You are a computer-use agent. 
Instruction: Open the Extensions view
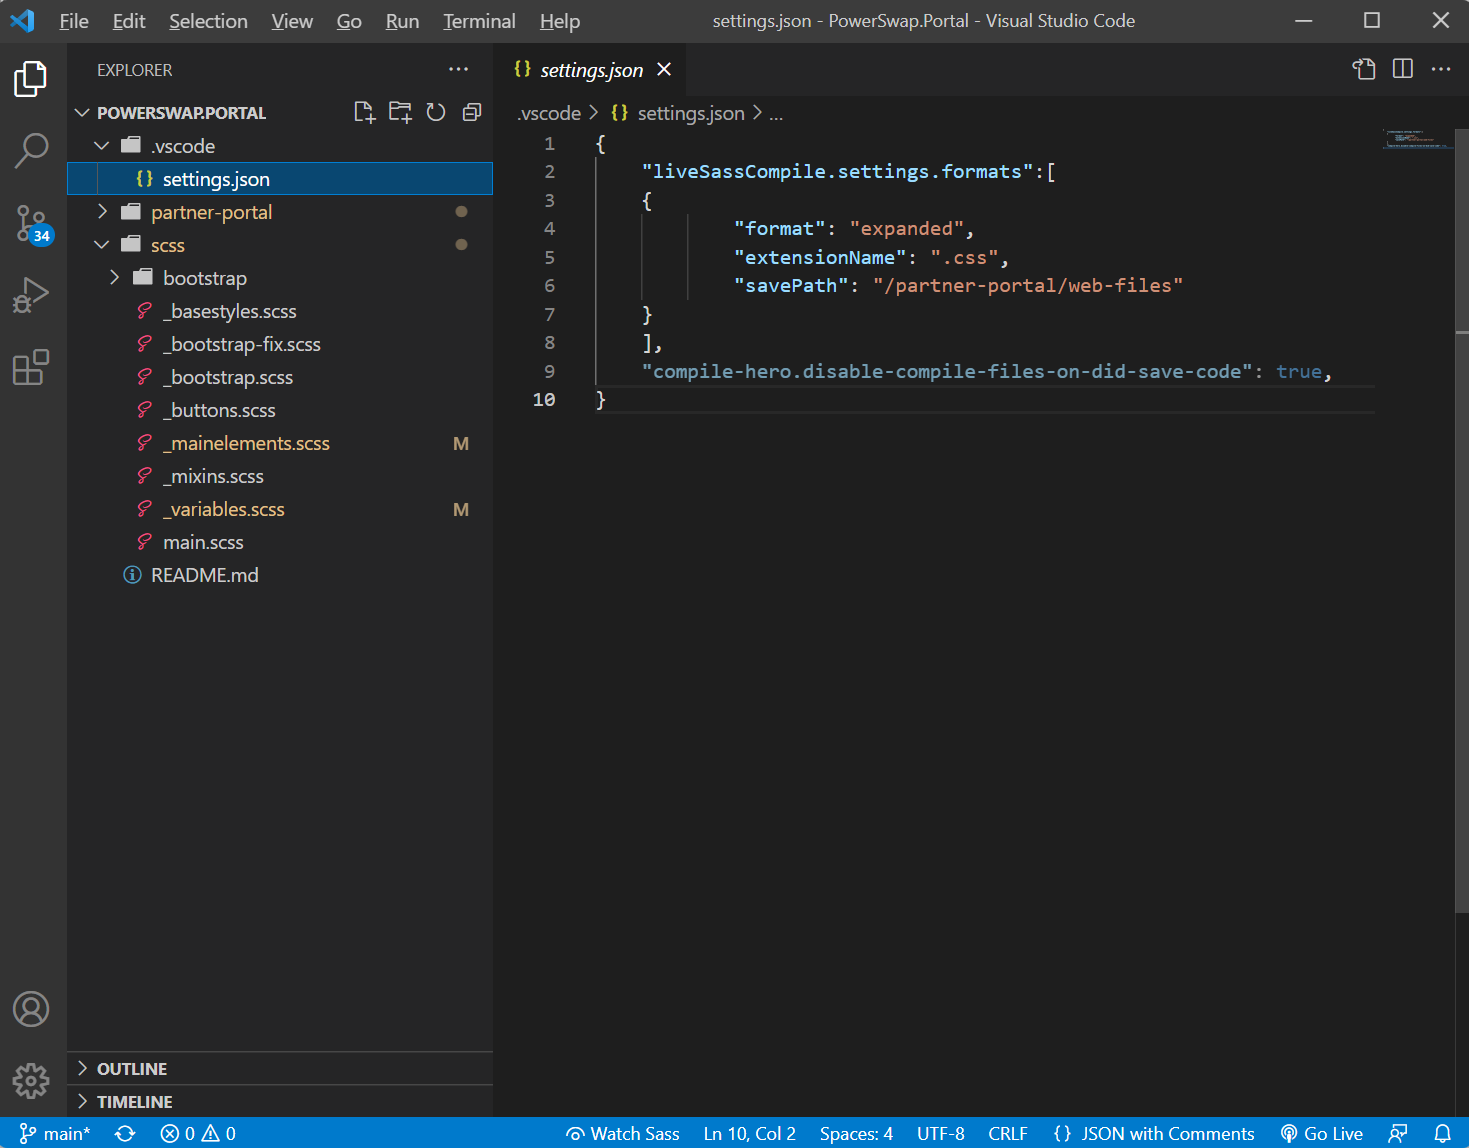point(31,367)
